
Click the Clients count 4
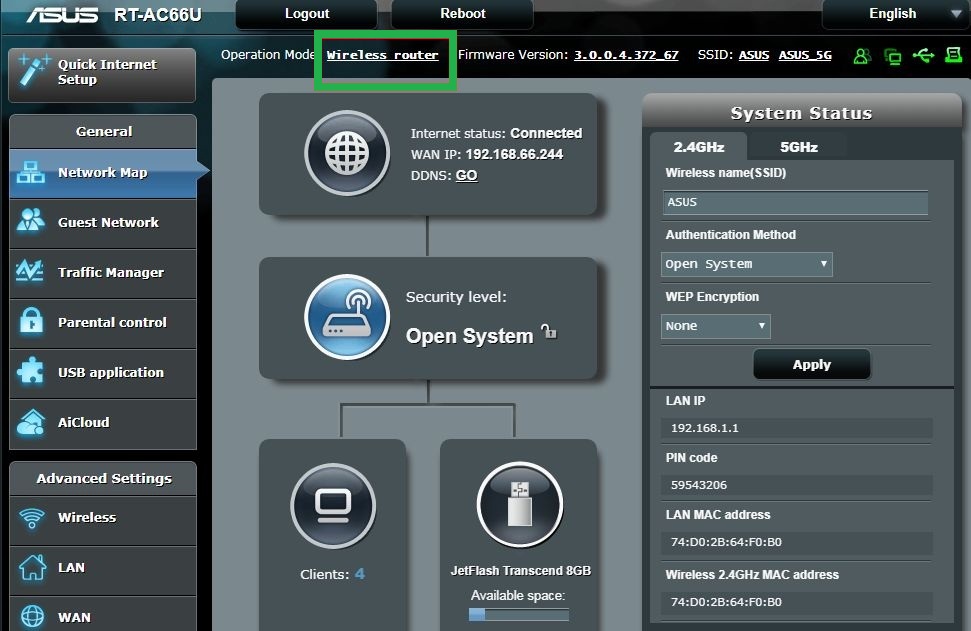point(360,574)
